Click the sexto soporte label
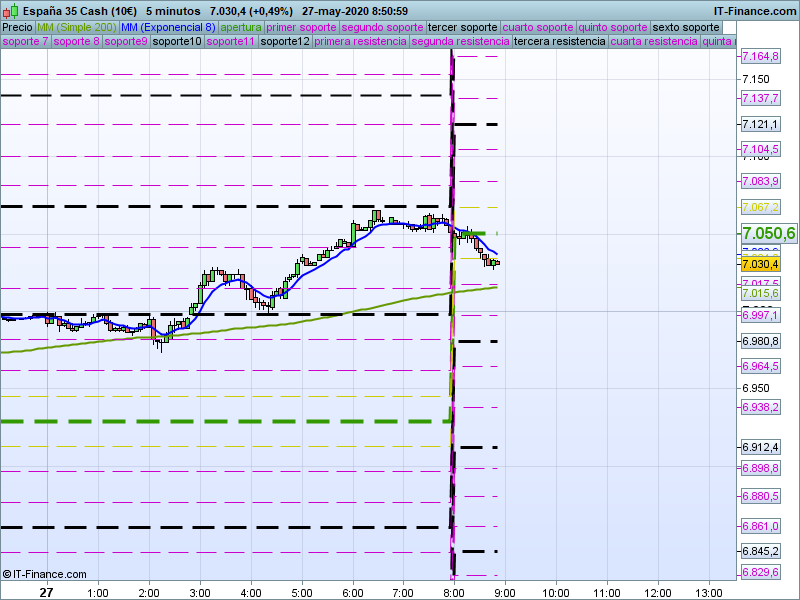The width and height of the screenshot is (800, 600). point(684,27)
